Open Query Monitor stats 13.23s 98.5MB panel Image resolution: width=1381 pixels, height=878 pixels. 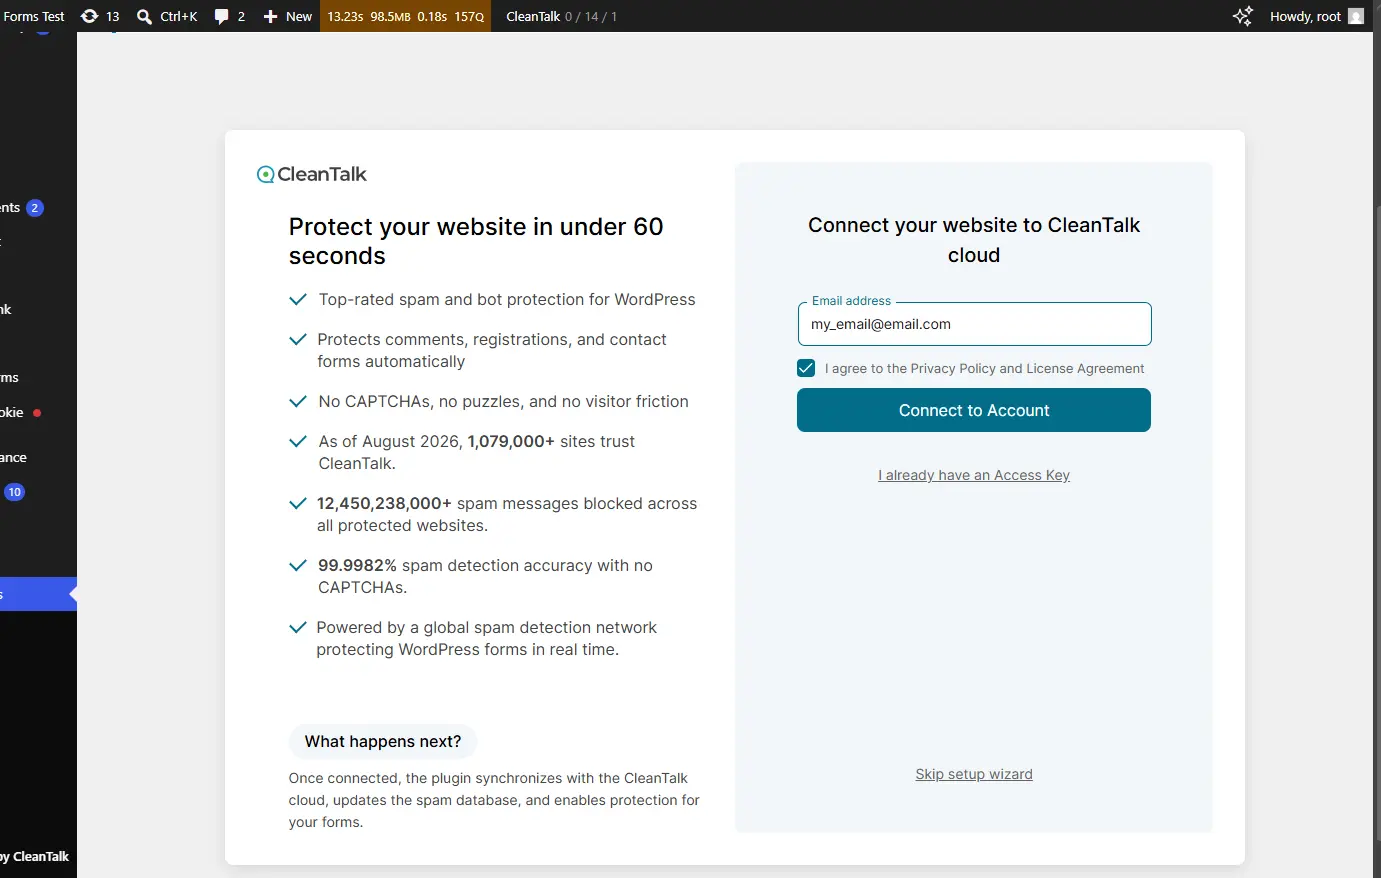(x=405, y=16)
